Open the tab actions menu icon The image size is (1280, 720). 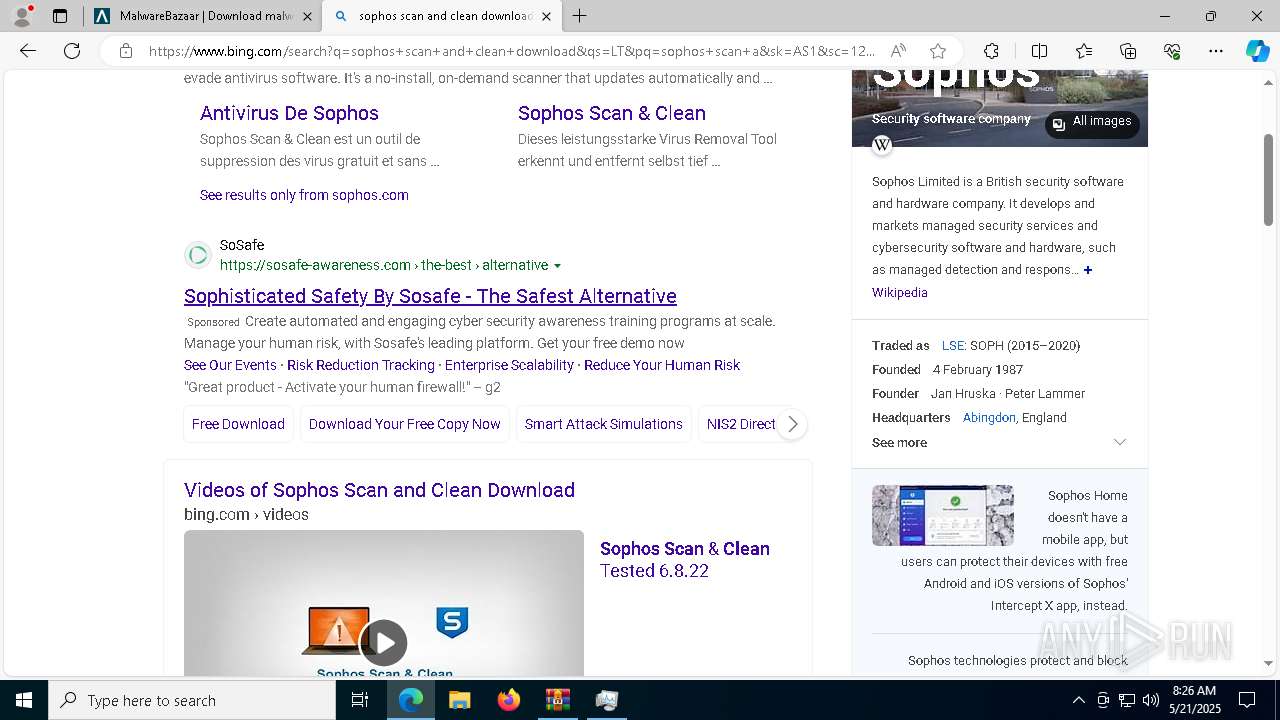pos(60,16)
